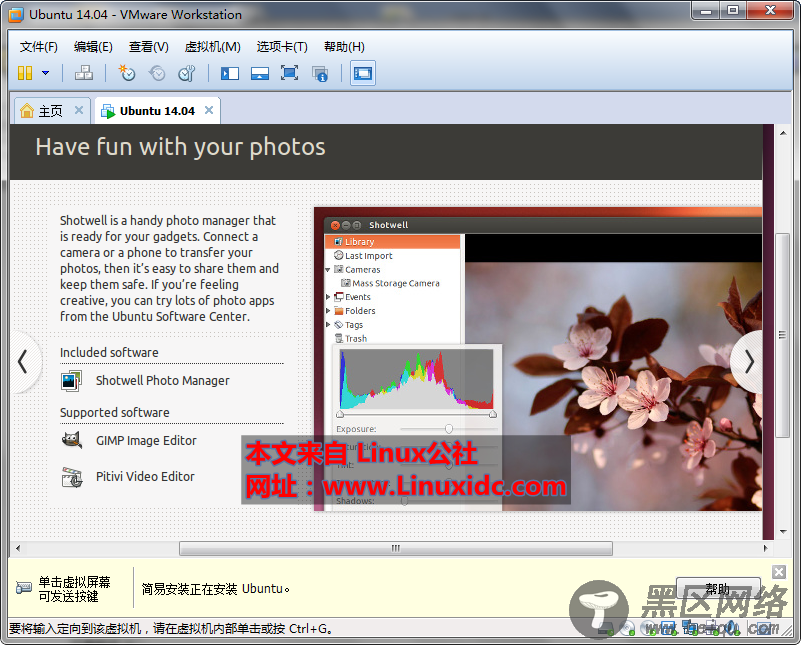Image resolution: width=801 pixels, height=645 pixels.
Task: Toggle the thumbnail bar view icon
Action: [260, 73]
